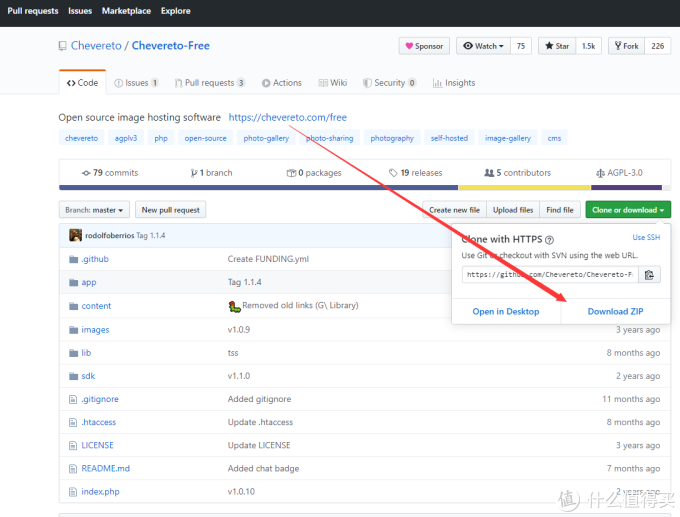This screenshot has width=680, height=517.
Task: Select the photo-gallery topic tag
Action: pos(266,138)
